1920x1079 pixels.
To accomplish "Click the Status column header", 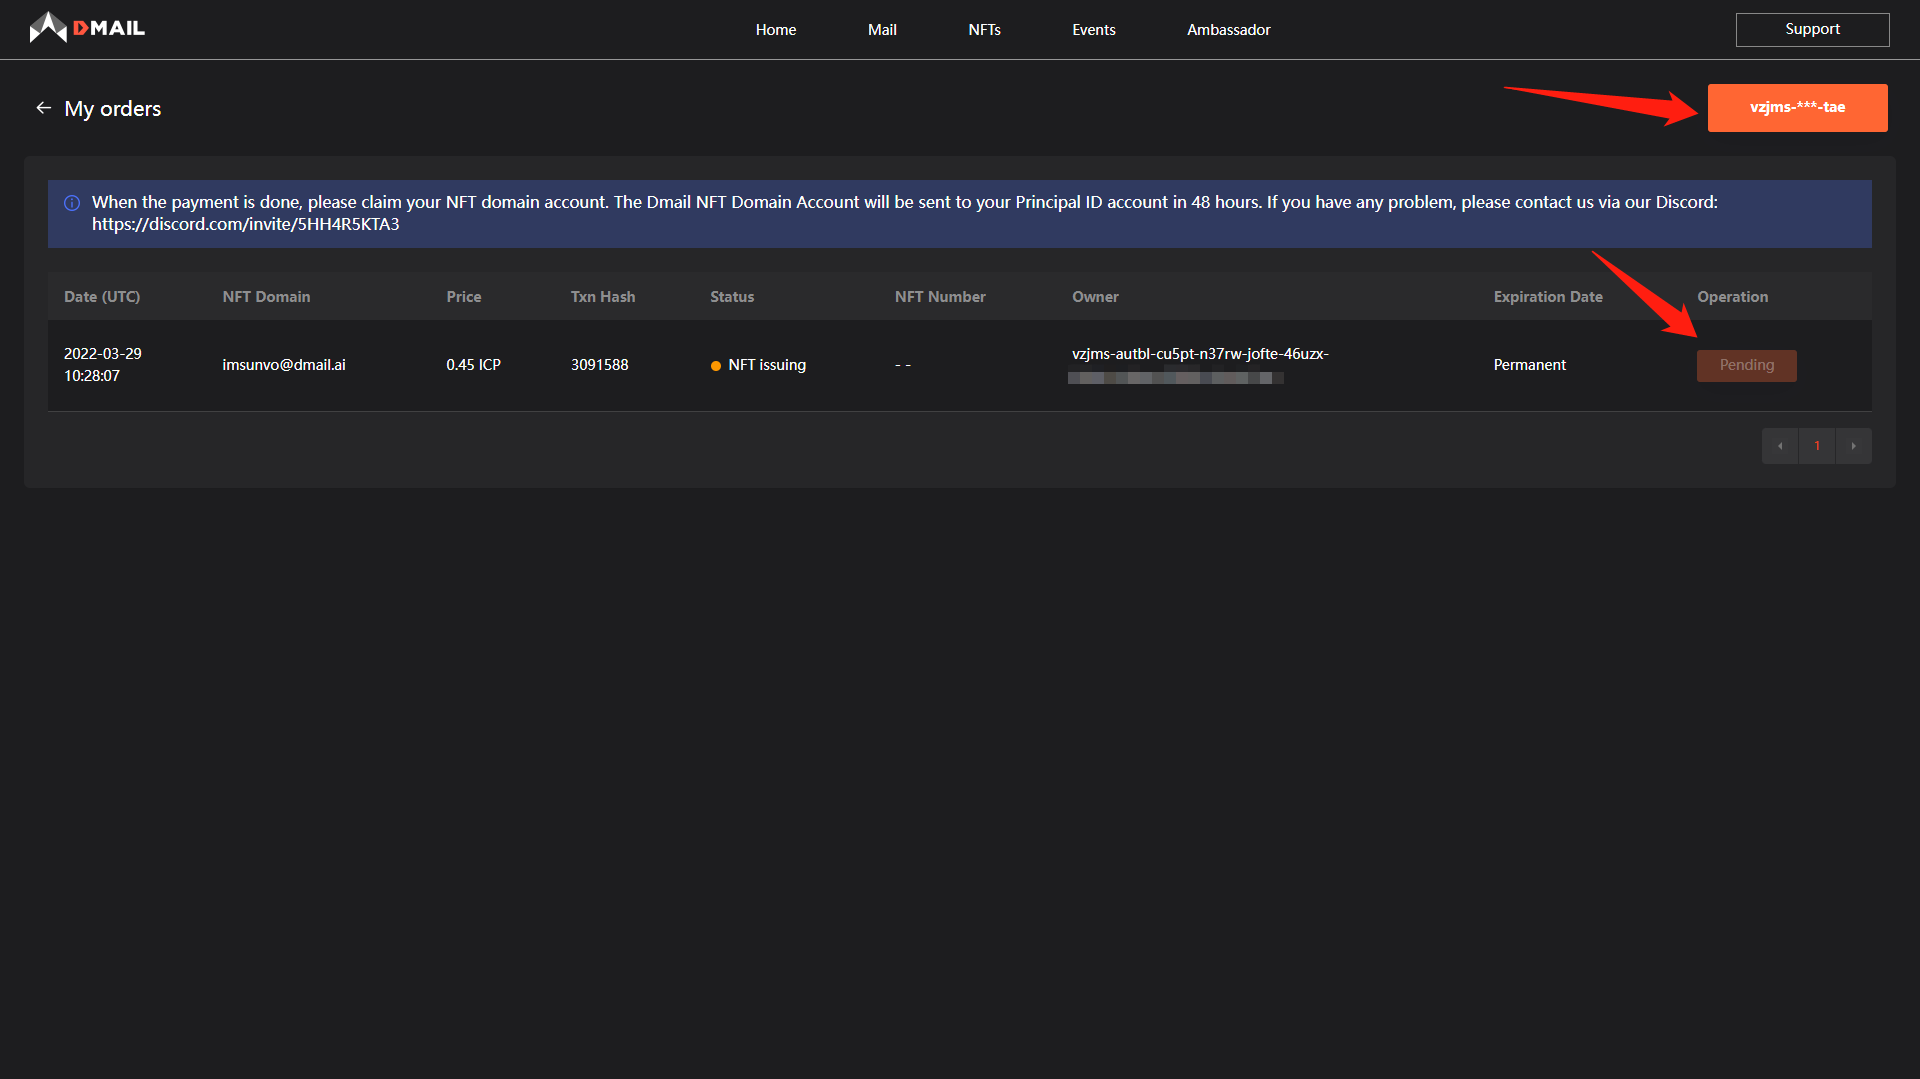I will (x=732, y=297).
